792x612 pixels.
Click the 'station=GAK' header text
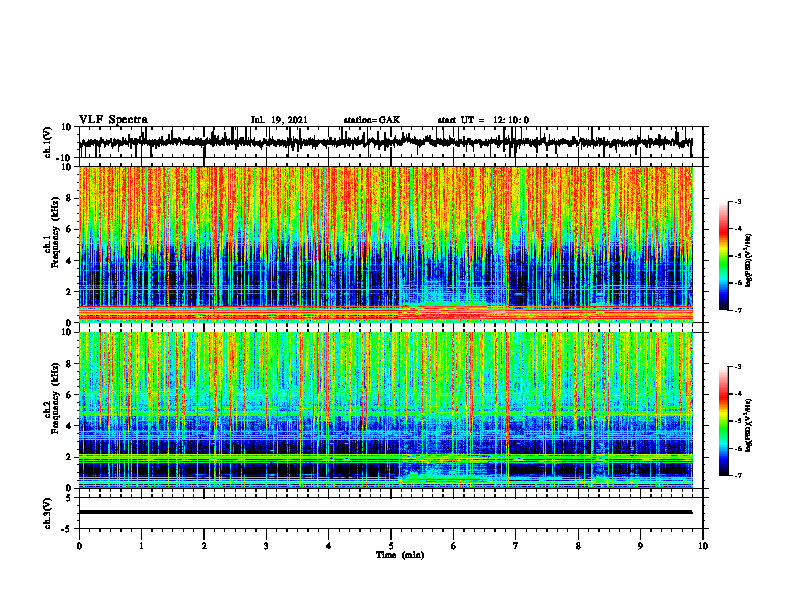(372, 120)
